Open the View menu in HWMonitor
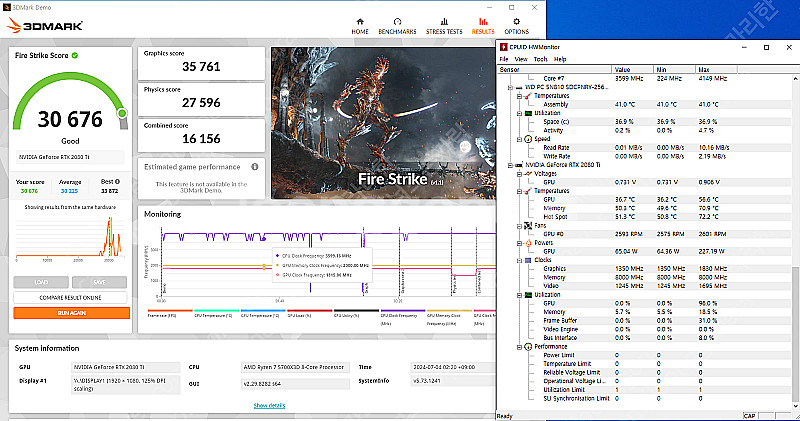 pyautogui.click(x=521, y=59)
